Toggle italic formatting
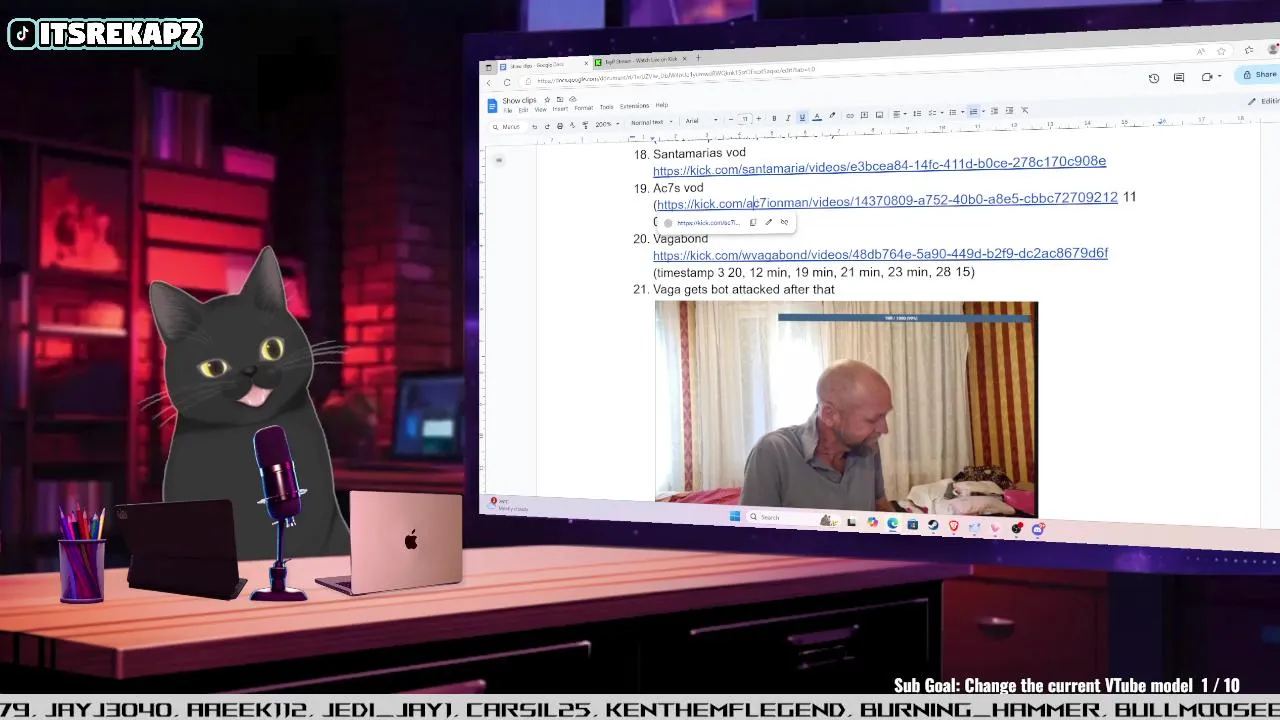Image resolution: width=1280 pixels, height=720 pixels. [x=788, y=118]
